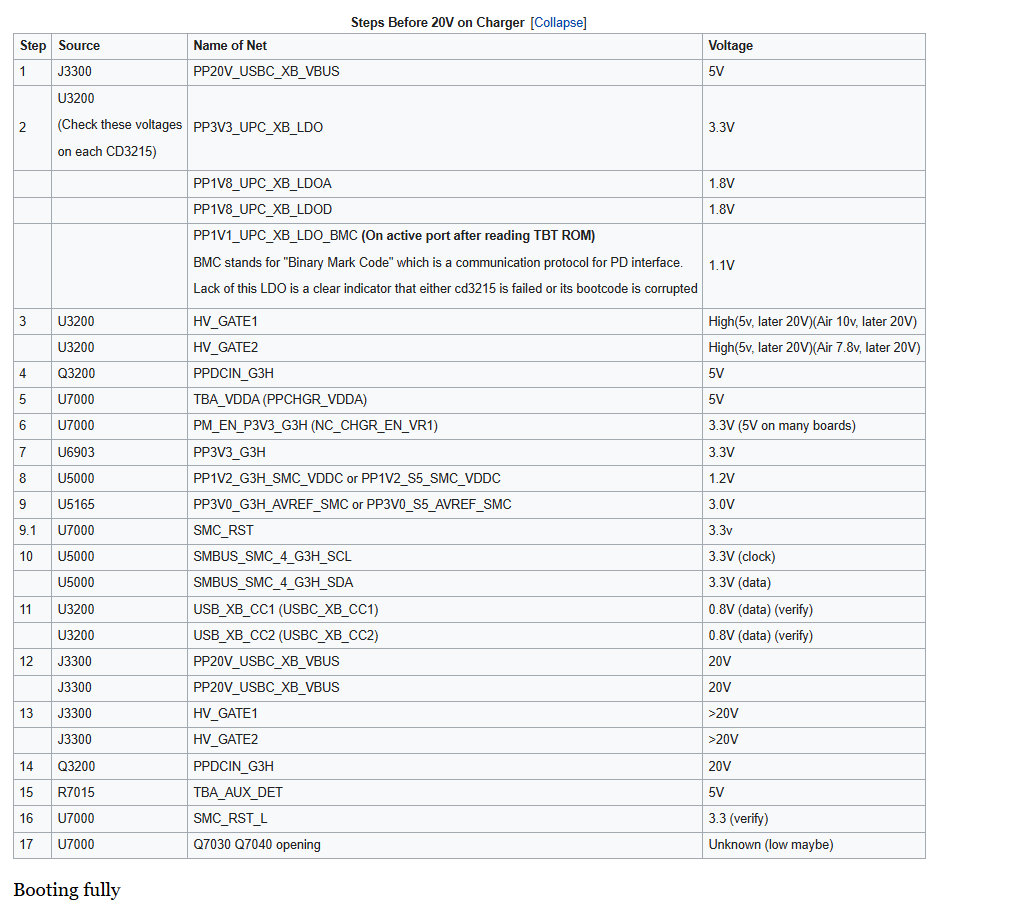Select the TBA_AUX_DET net cell

(x=238, y=792)
